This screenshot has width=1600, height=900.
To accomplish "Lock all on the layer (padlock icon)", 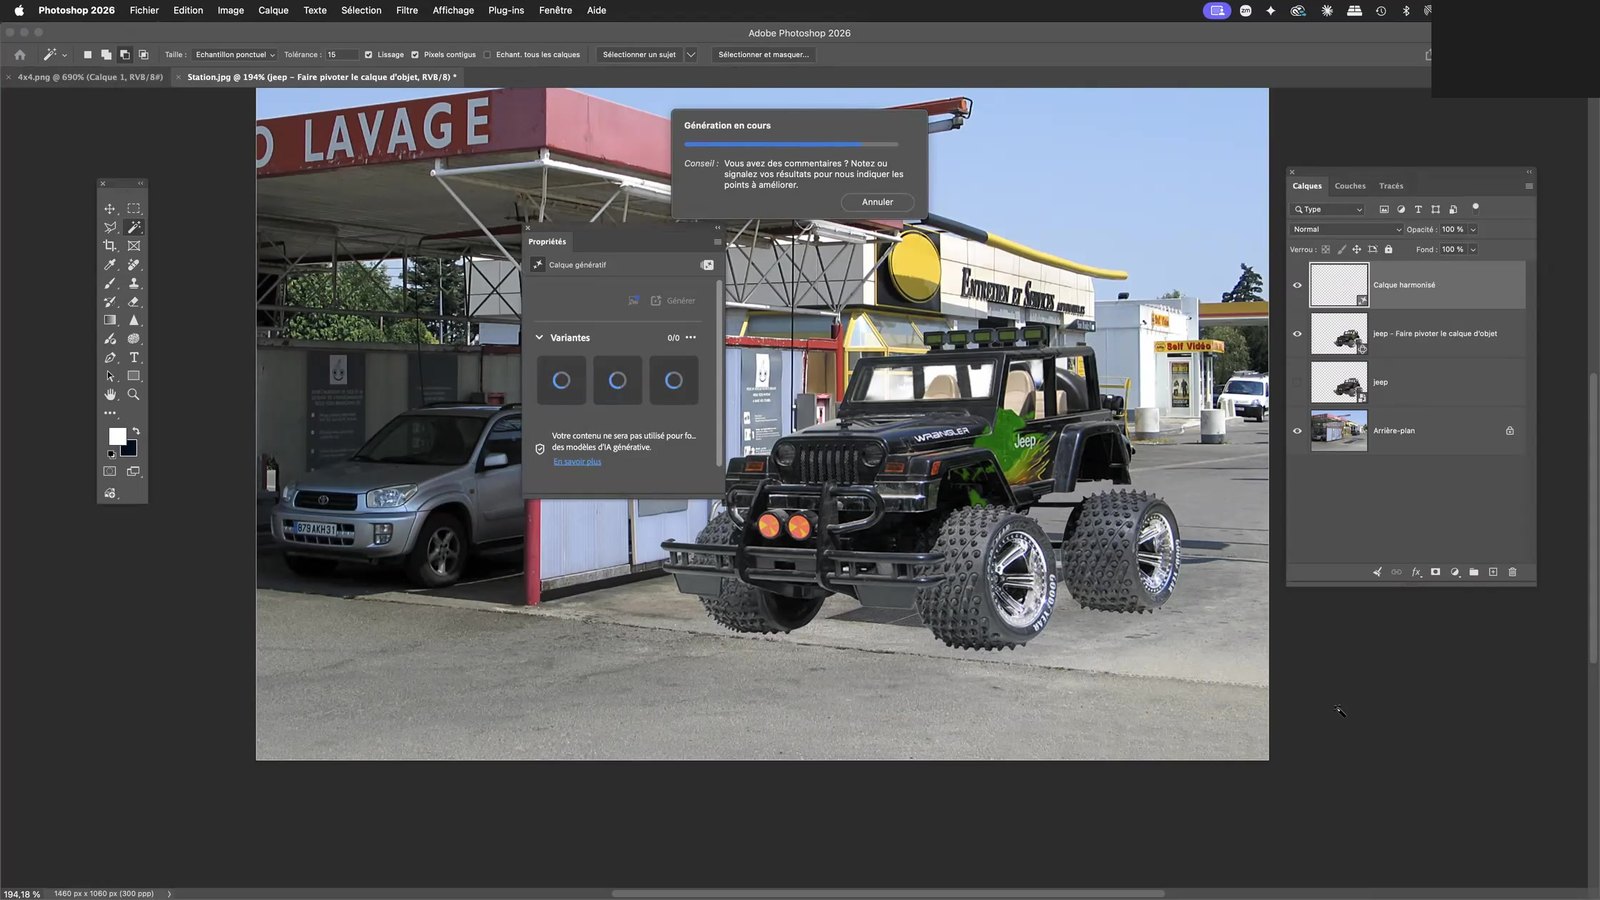I will (1388, 249).
